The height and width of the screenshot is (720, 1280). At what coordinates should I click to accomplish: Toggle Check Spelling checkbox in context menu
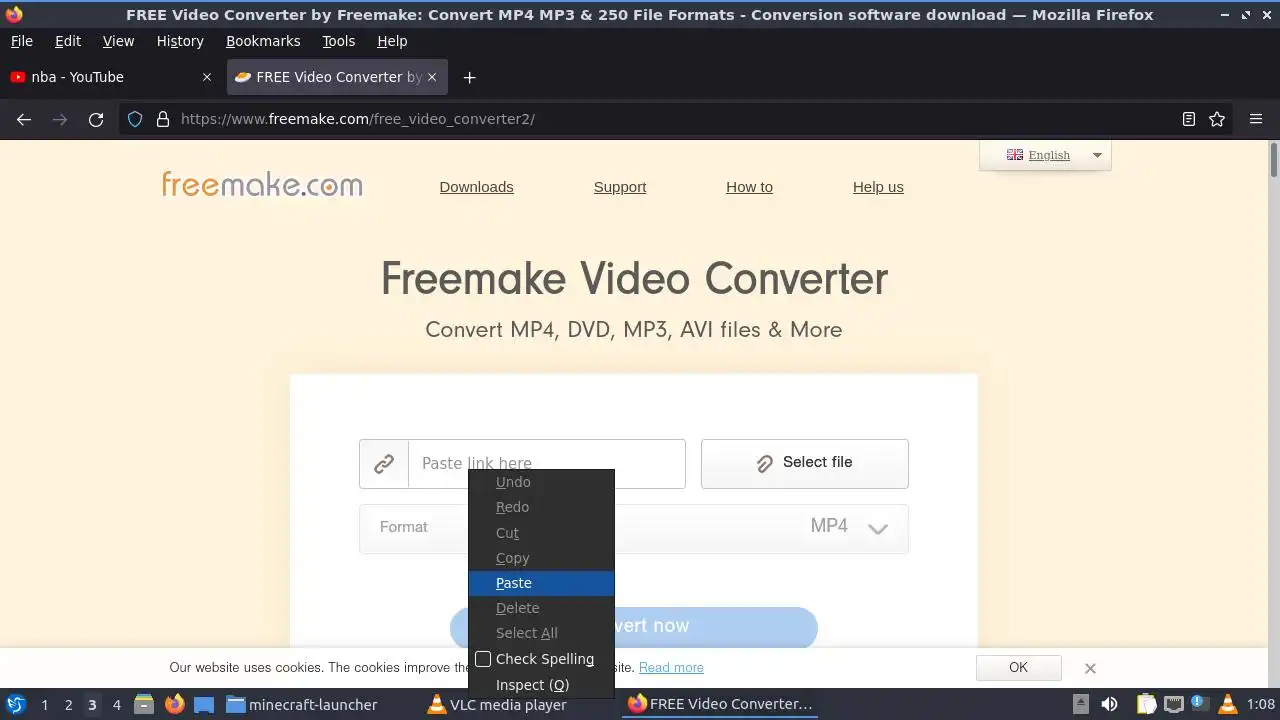click(483, 659)
